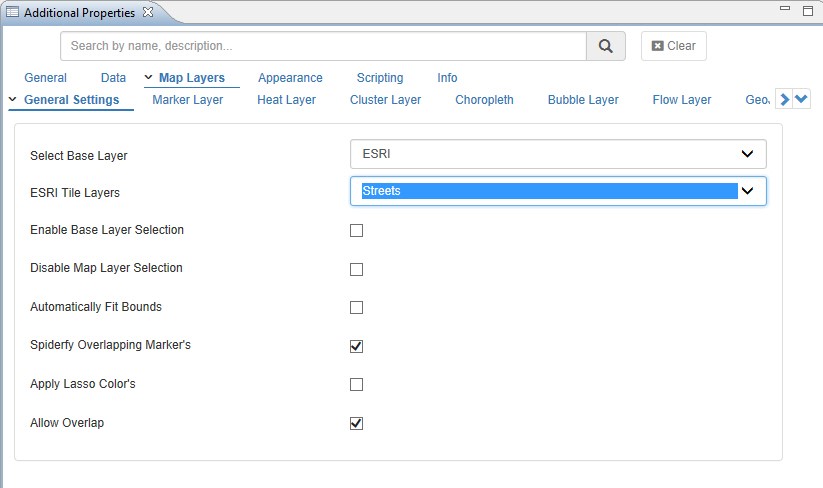The height and width of the screenshot is (488, 823).
Task: Uncheck the Allow Overlap checkbox
Action: (357, 423)
